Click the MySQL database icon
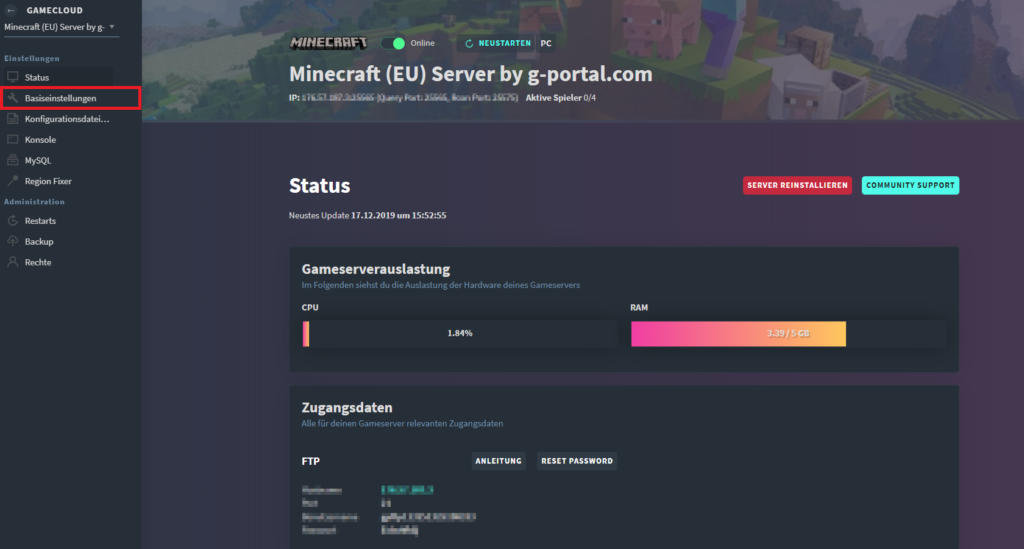1024x549 pixels. (12, 160)
